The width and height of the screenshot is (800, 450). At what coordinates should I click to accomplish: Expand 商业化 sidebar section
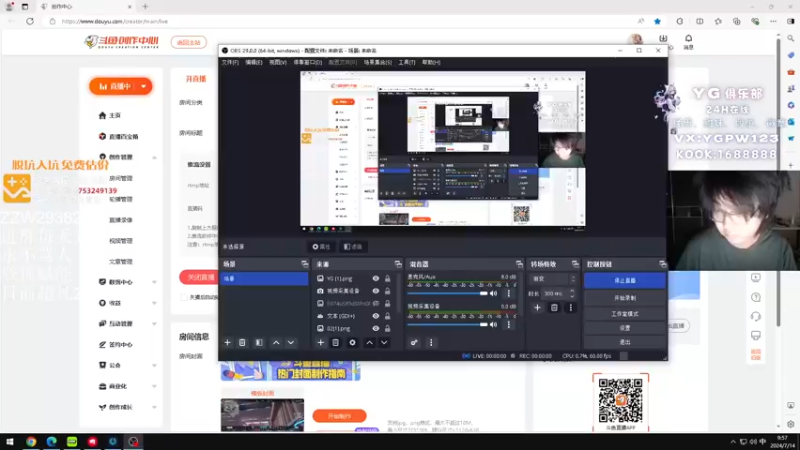click(x=154, y=386)
